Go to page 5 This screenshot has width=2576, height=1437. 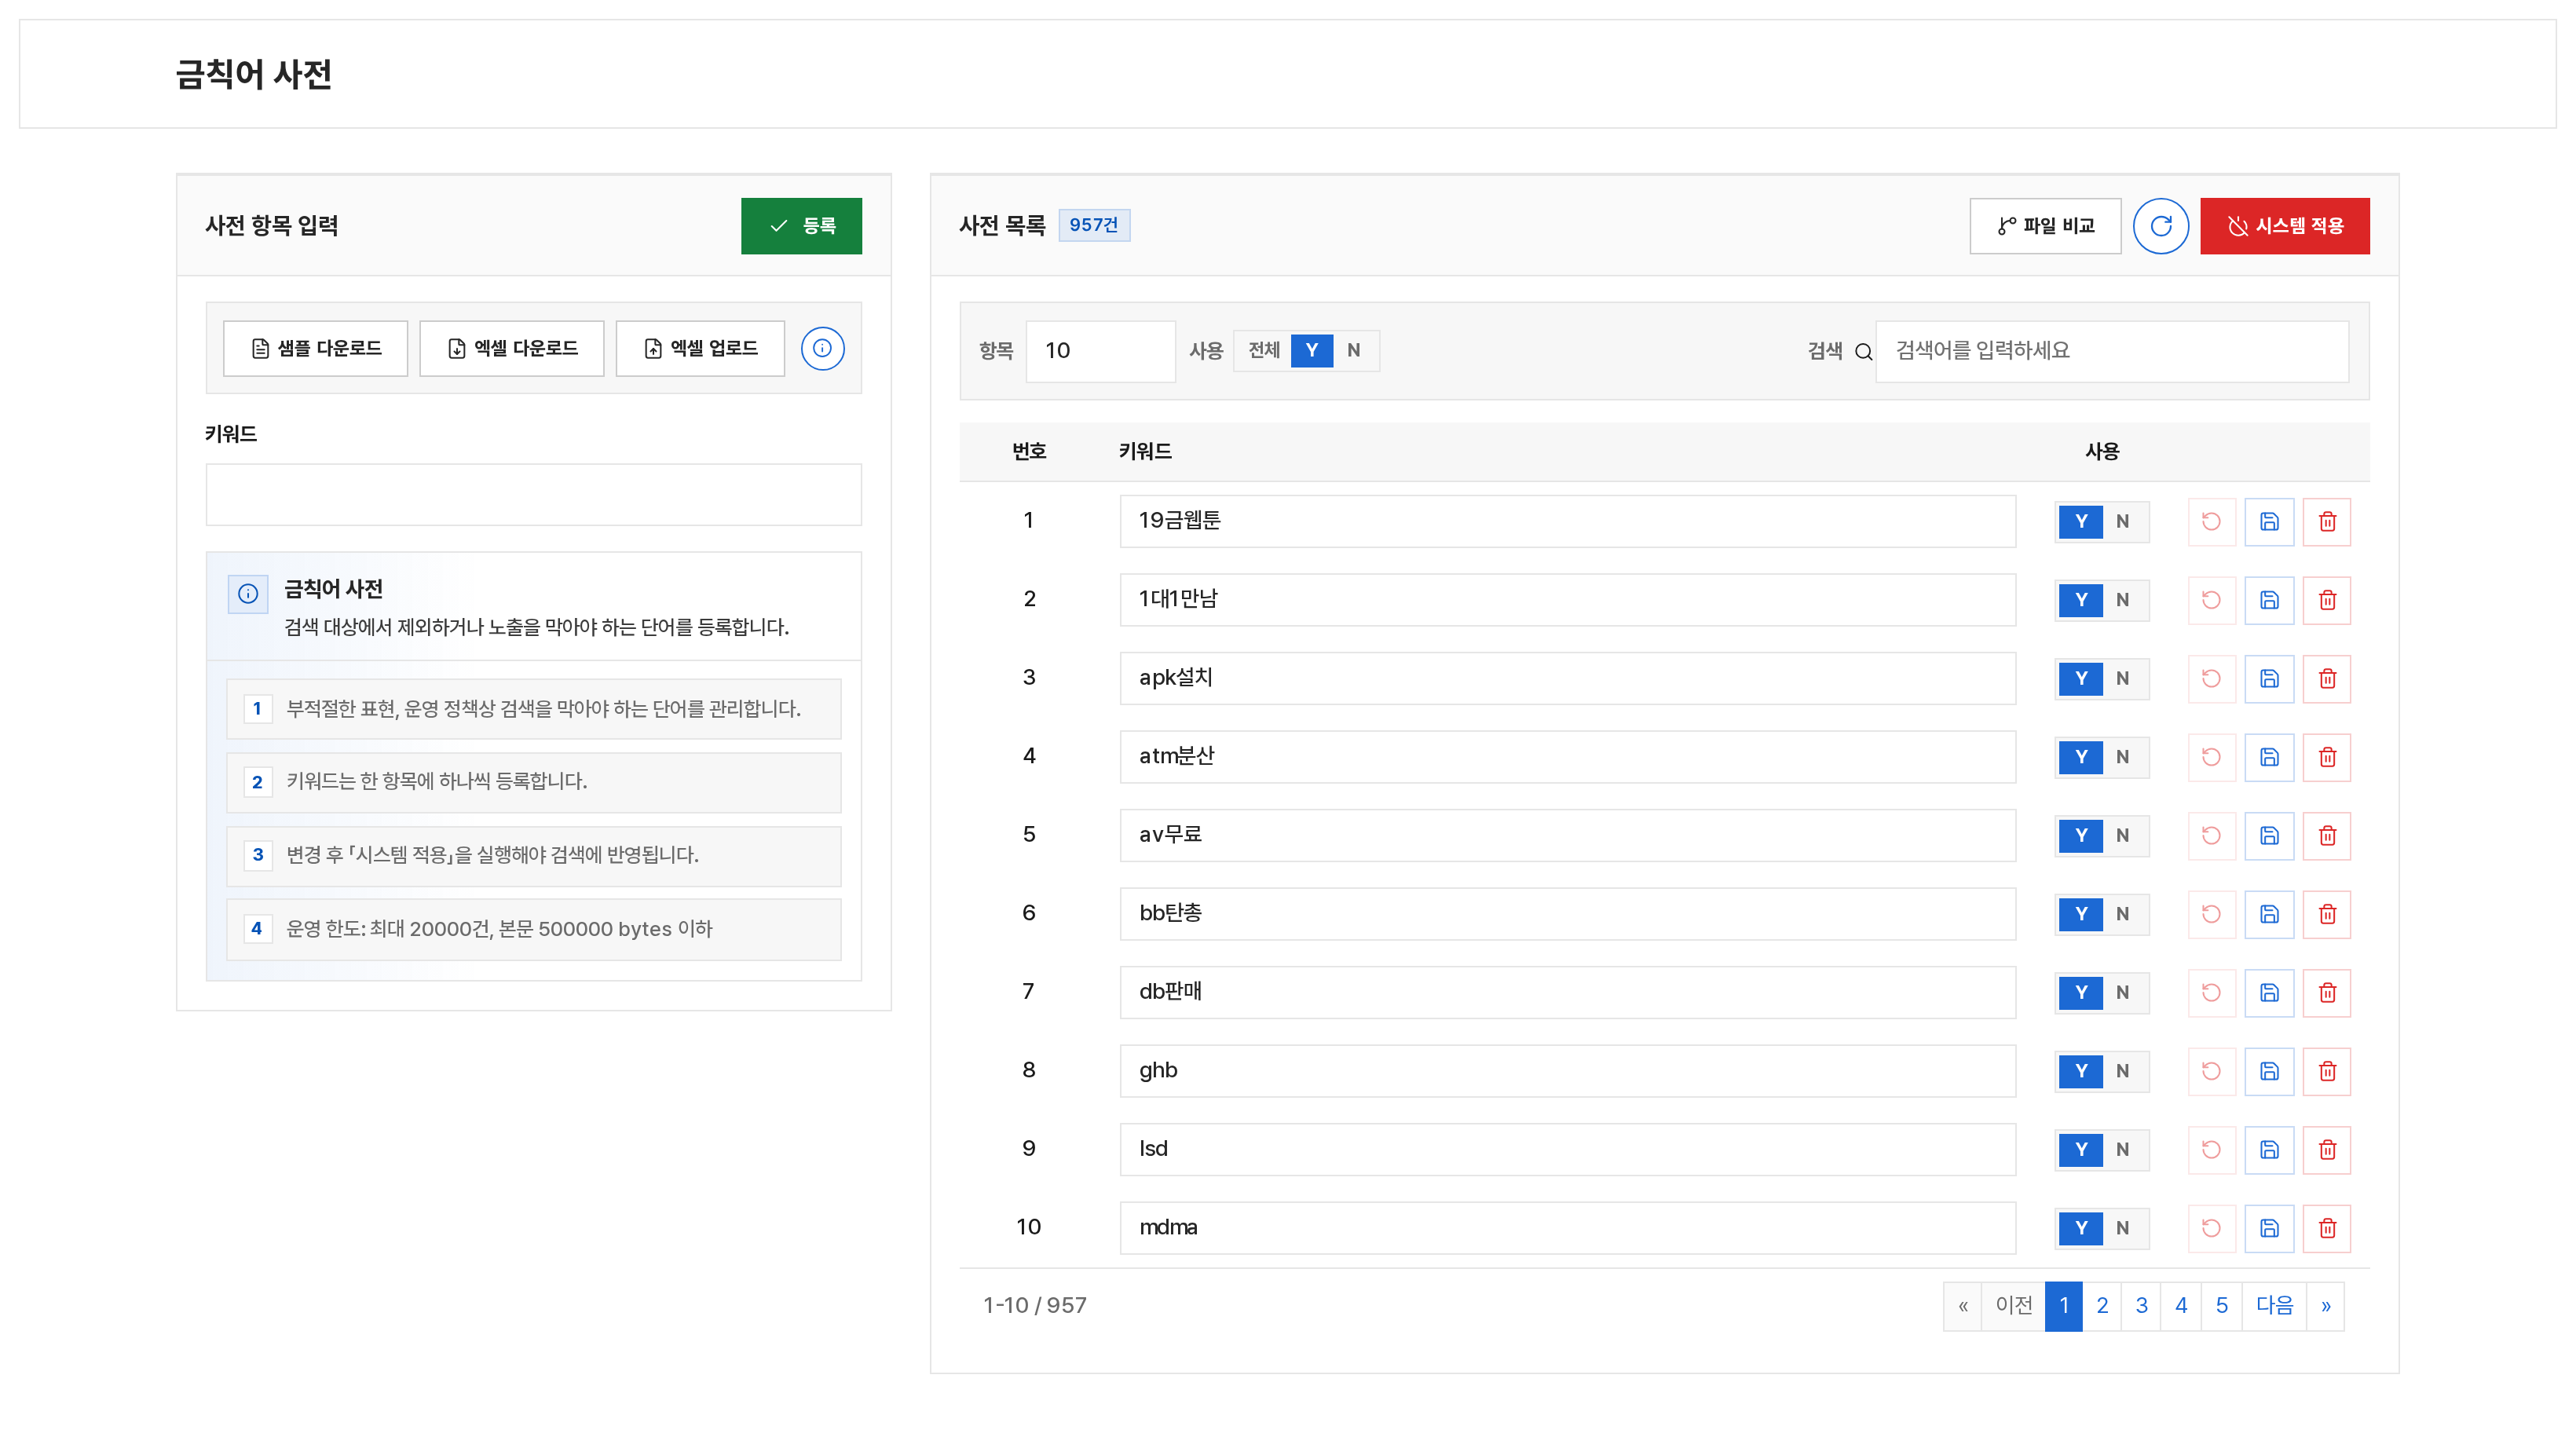(2221, 1306)
